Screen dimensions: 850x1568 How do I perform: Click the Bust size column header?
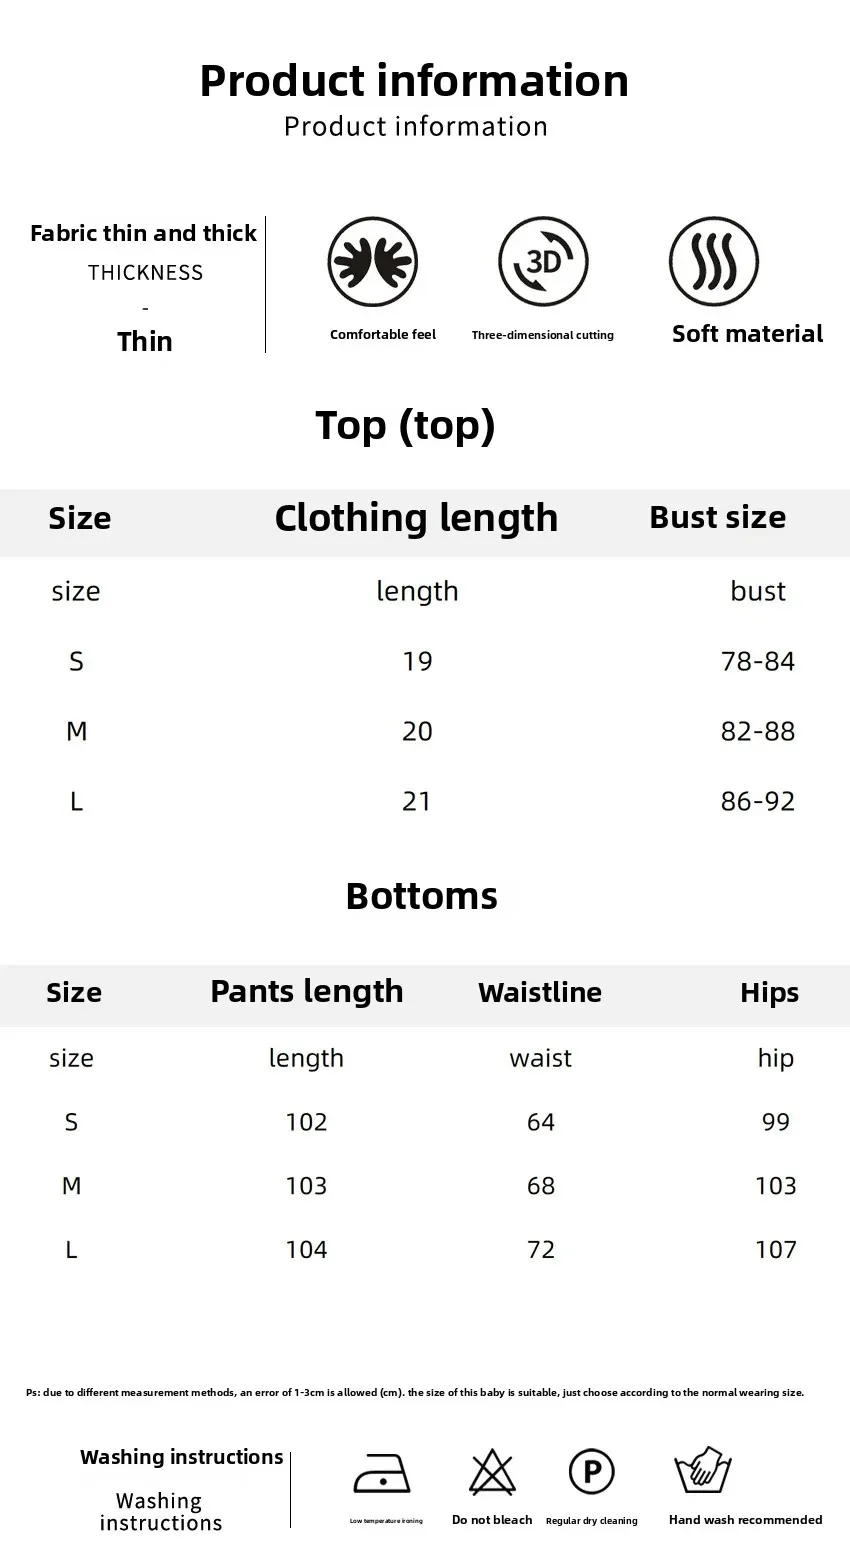click(x=717, y=518)
